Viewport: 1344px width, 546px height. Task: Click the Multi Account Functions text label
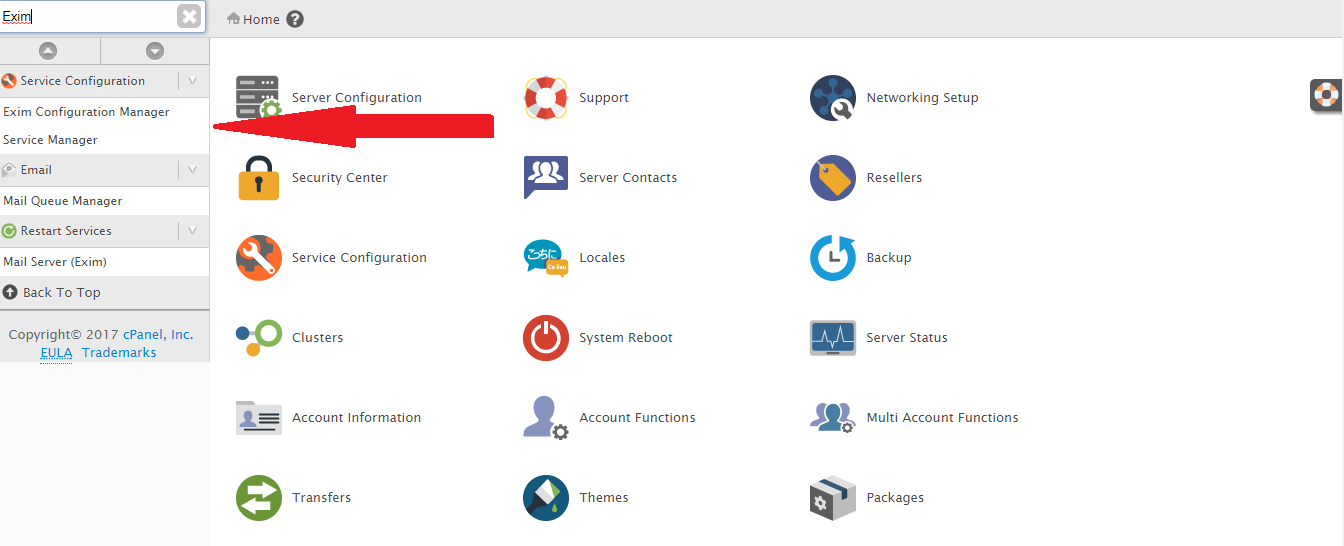[942, 418]
